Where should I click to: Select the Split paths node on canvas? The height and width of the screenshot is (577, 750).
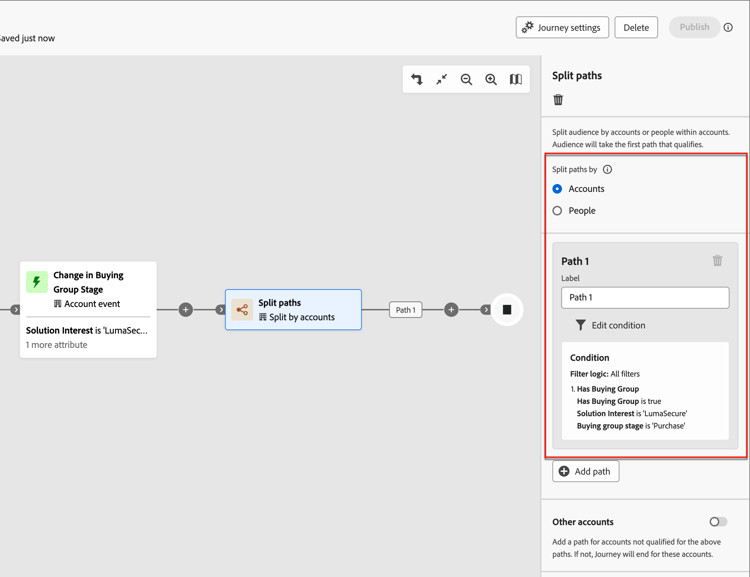(293, 310)
